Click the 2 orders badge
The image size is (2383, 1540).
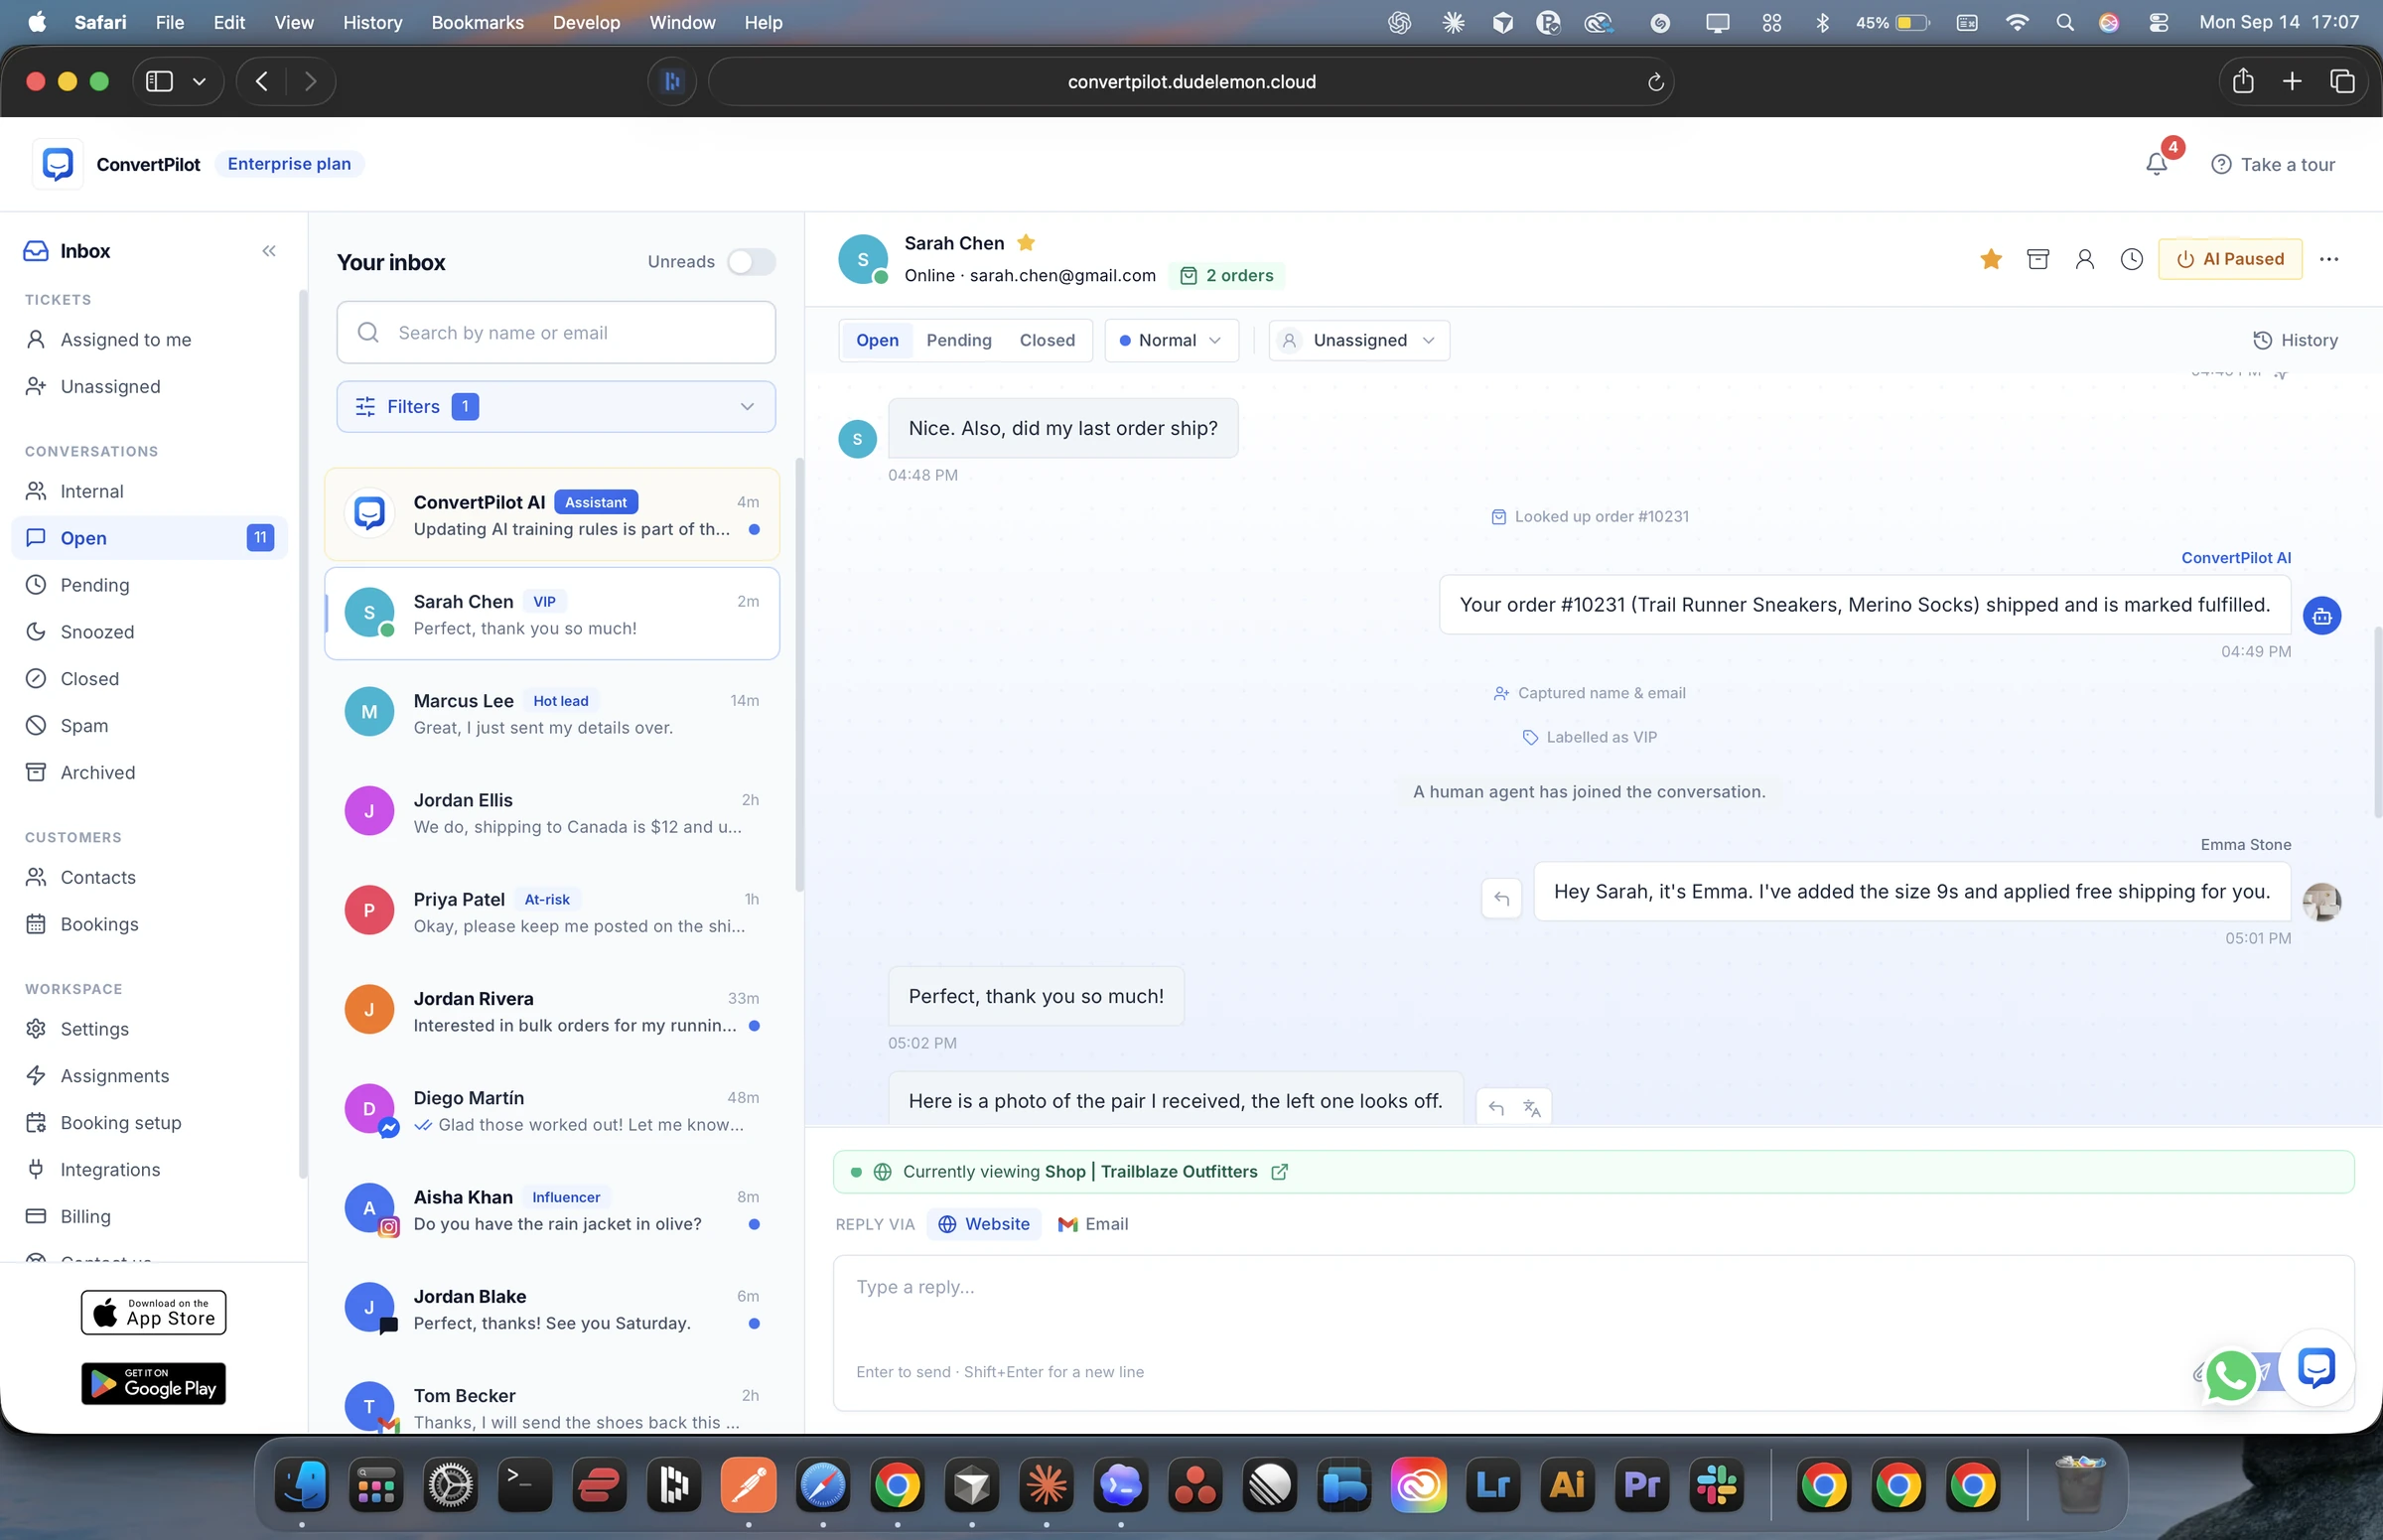[x=1226, y=276]
